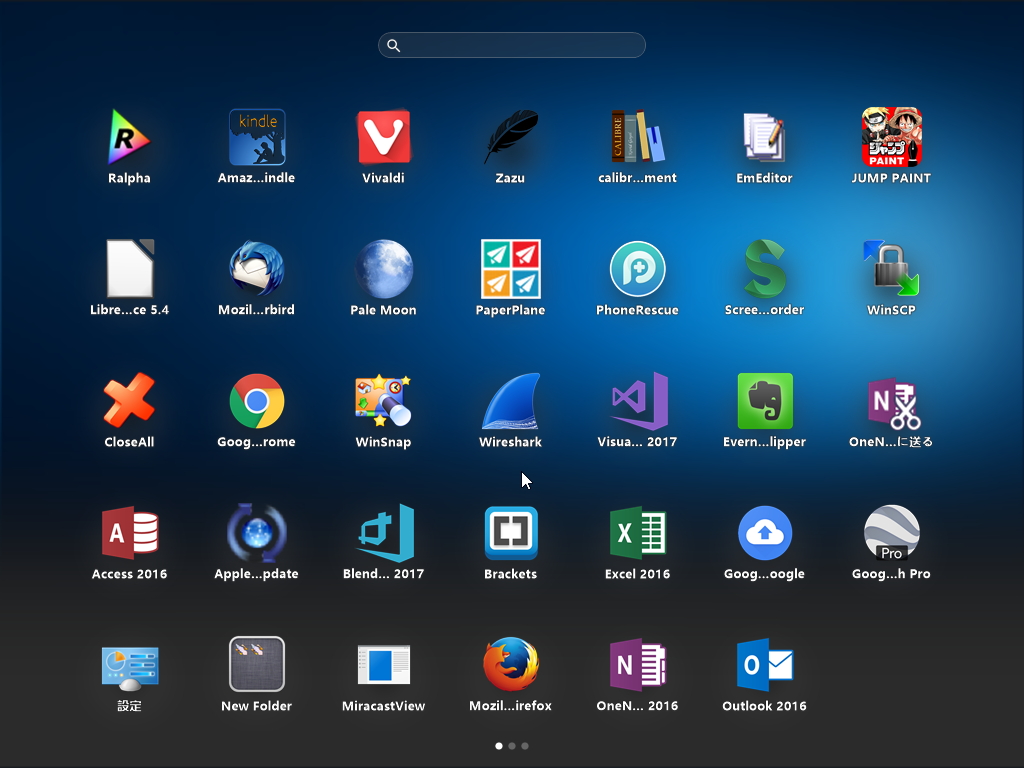Open PaperPlane app icon
Screen dimensions: 1024x768
[511, 268]
